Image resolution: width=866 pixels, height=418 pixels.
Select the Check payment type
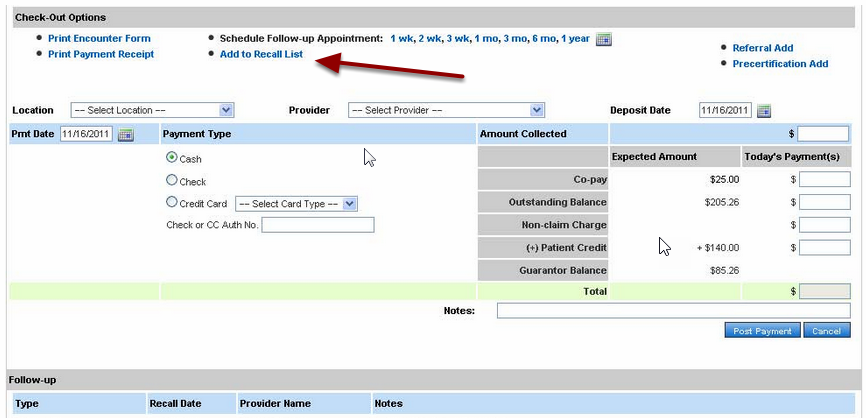point(172,181)
